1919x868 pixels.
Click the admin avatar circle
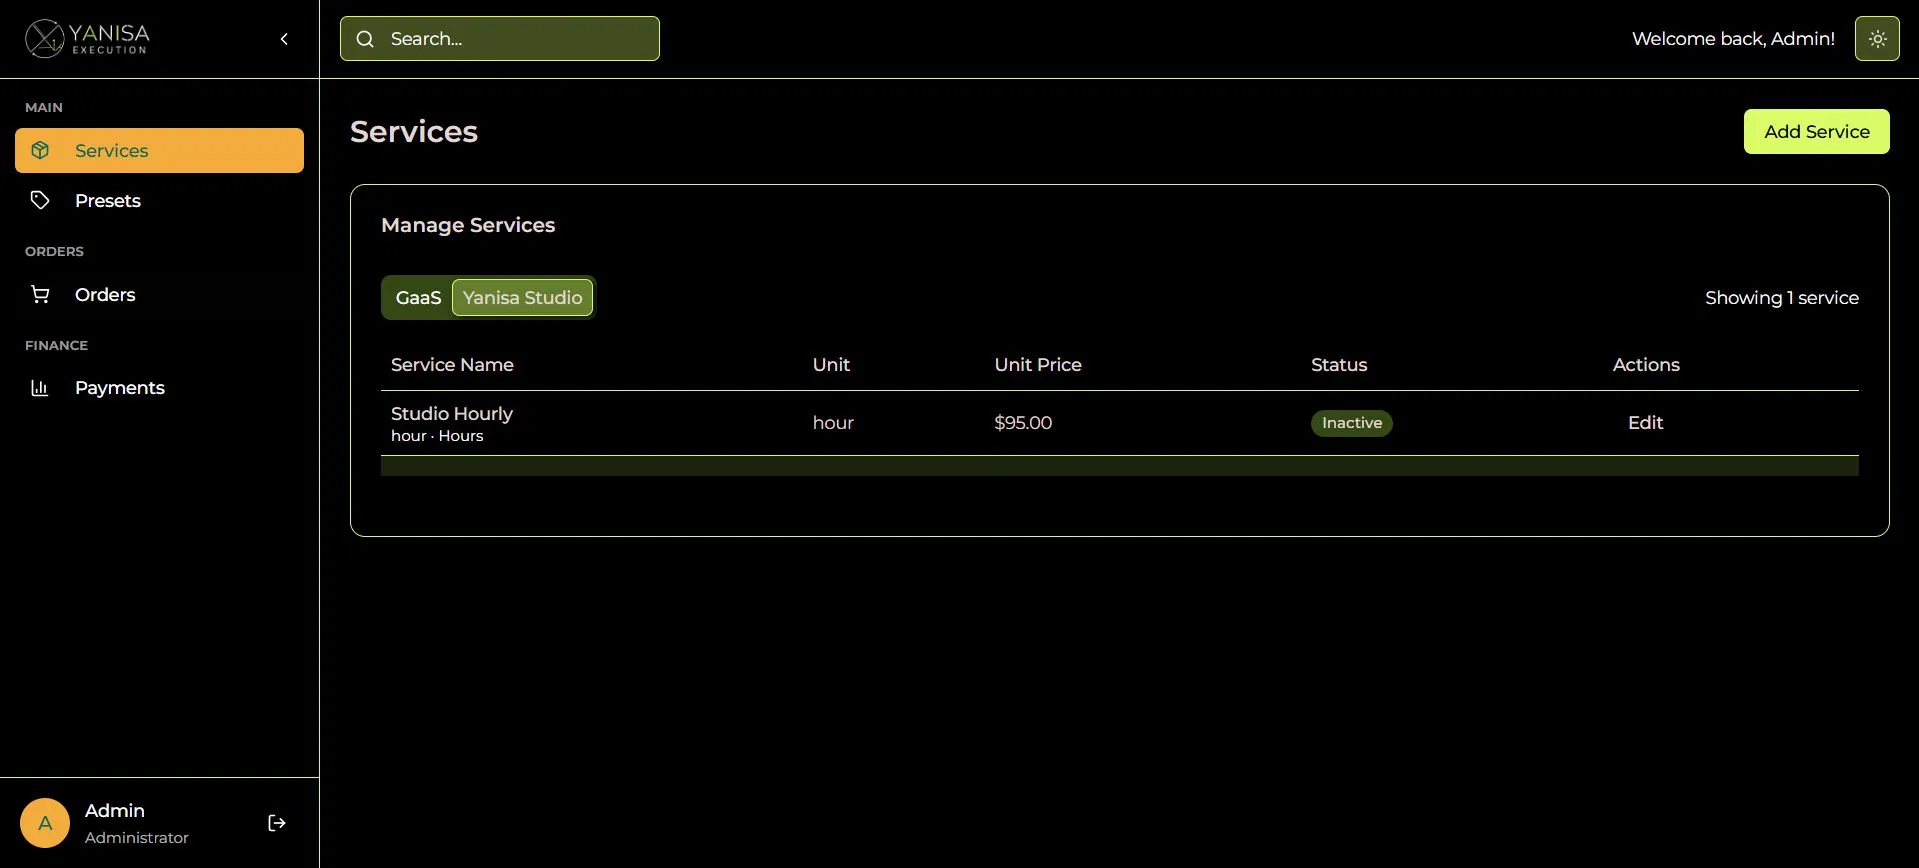(45, 823)
